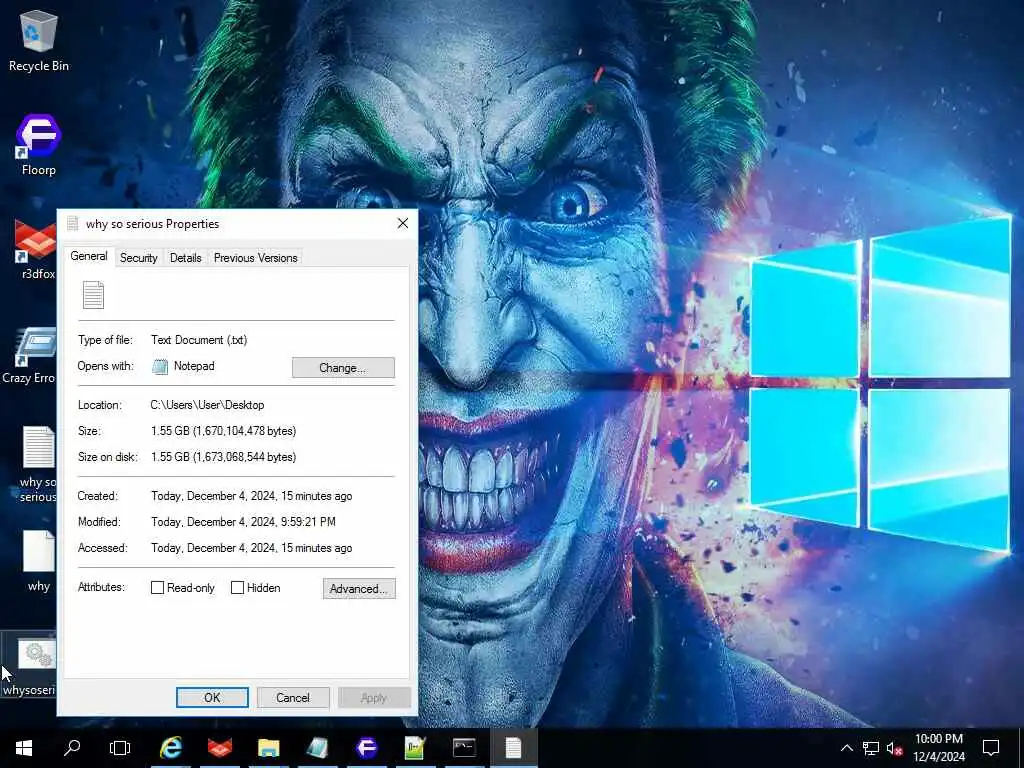Screen dimensions: 1024x768
Task: Switch to the Notepad taskbar icon
Action: [x=317, y=748]
